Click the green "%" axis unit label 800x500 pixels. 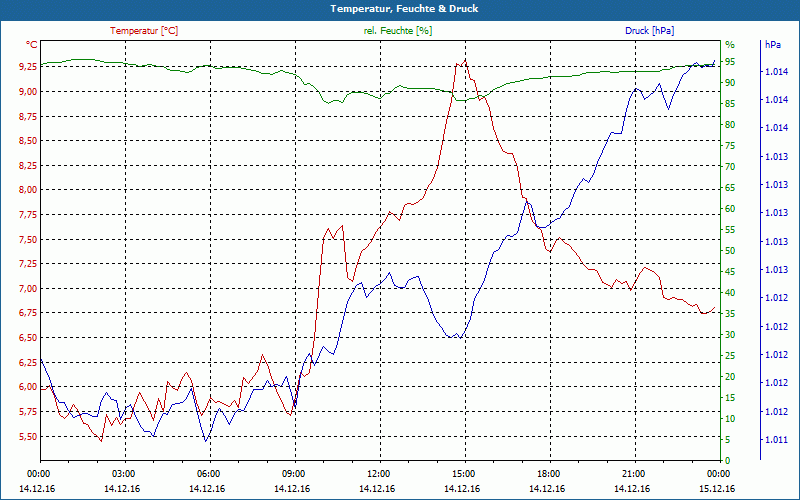(x=730, y=45)
